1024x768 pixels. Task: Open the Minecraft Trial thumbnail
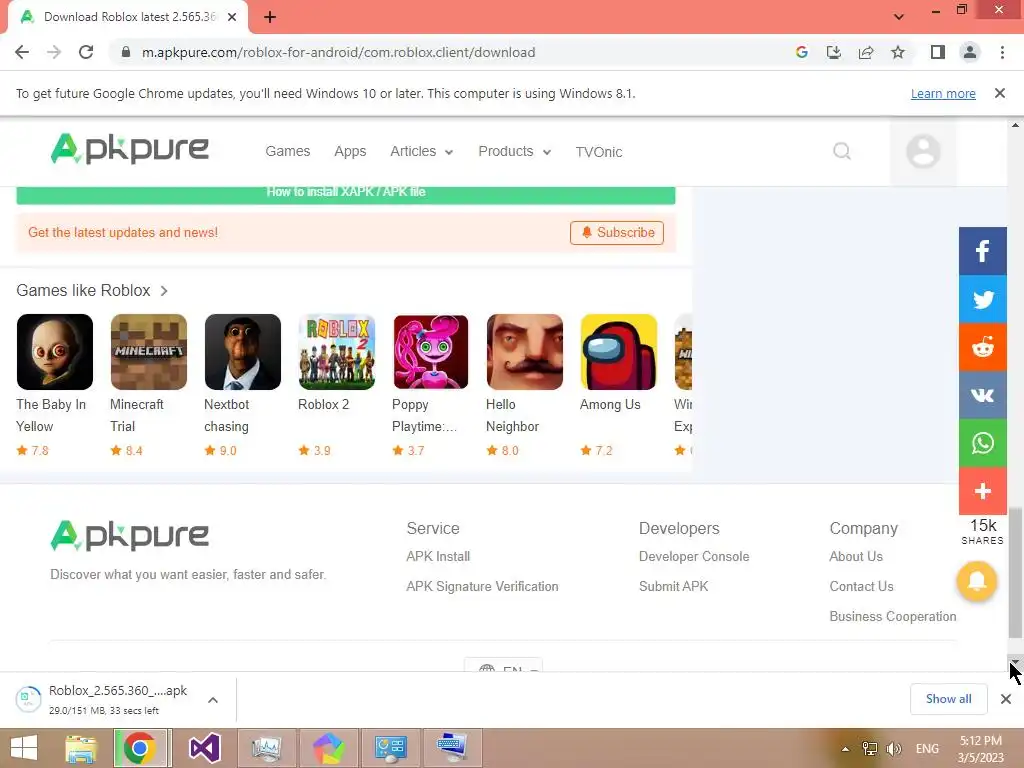pos(149,352)
